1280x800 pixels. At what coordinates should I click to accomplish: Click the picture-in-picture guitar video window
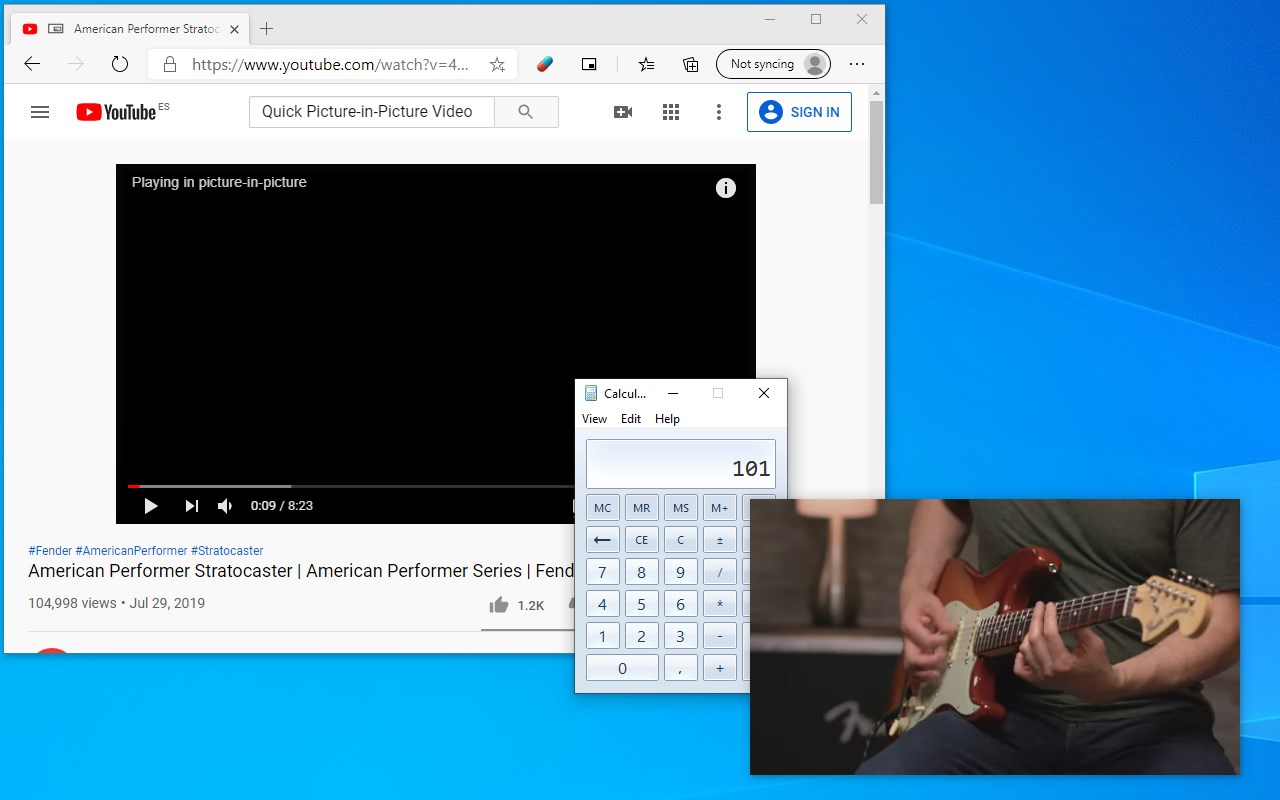pos(995,637)
